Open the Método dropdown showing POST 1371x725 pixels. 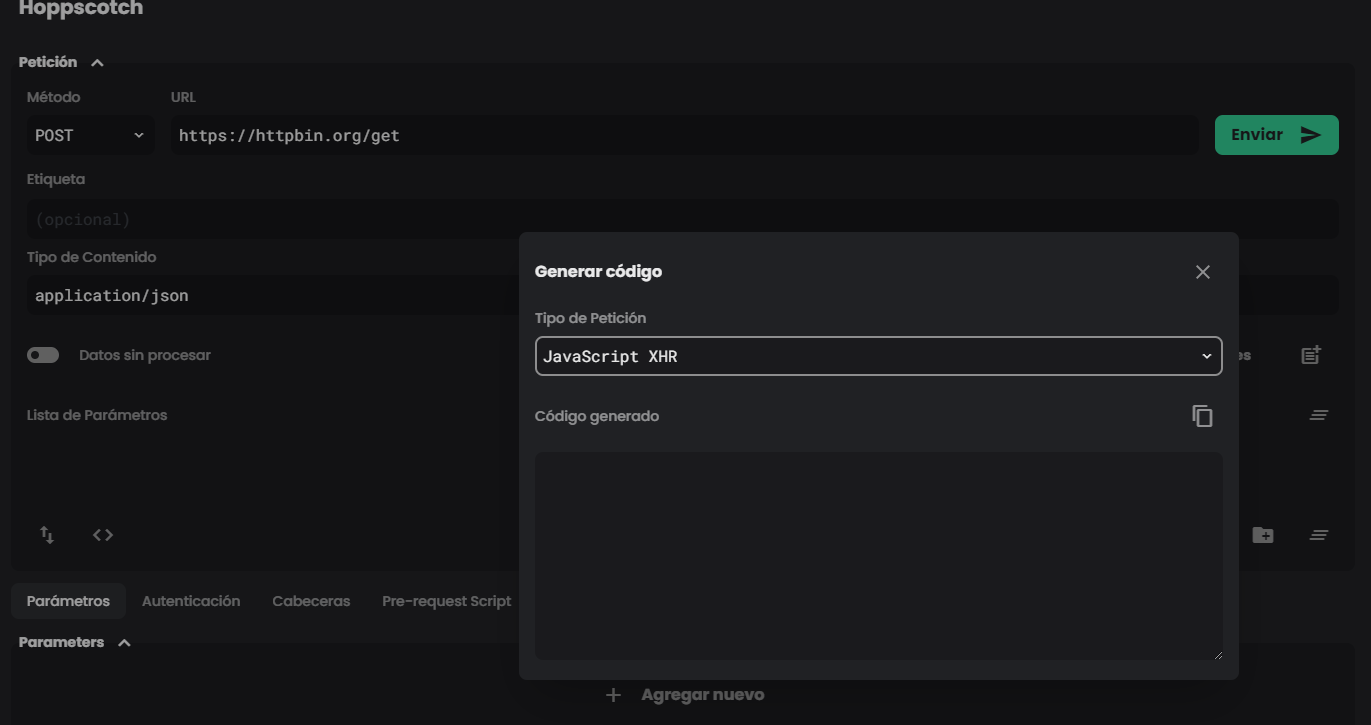click(88, 134)
